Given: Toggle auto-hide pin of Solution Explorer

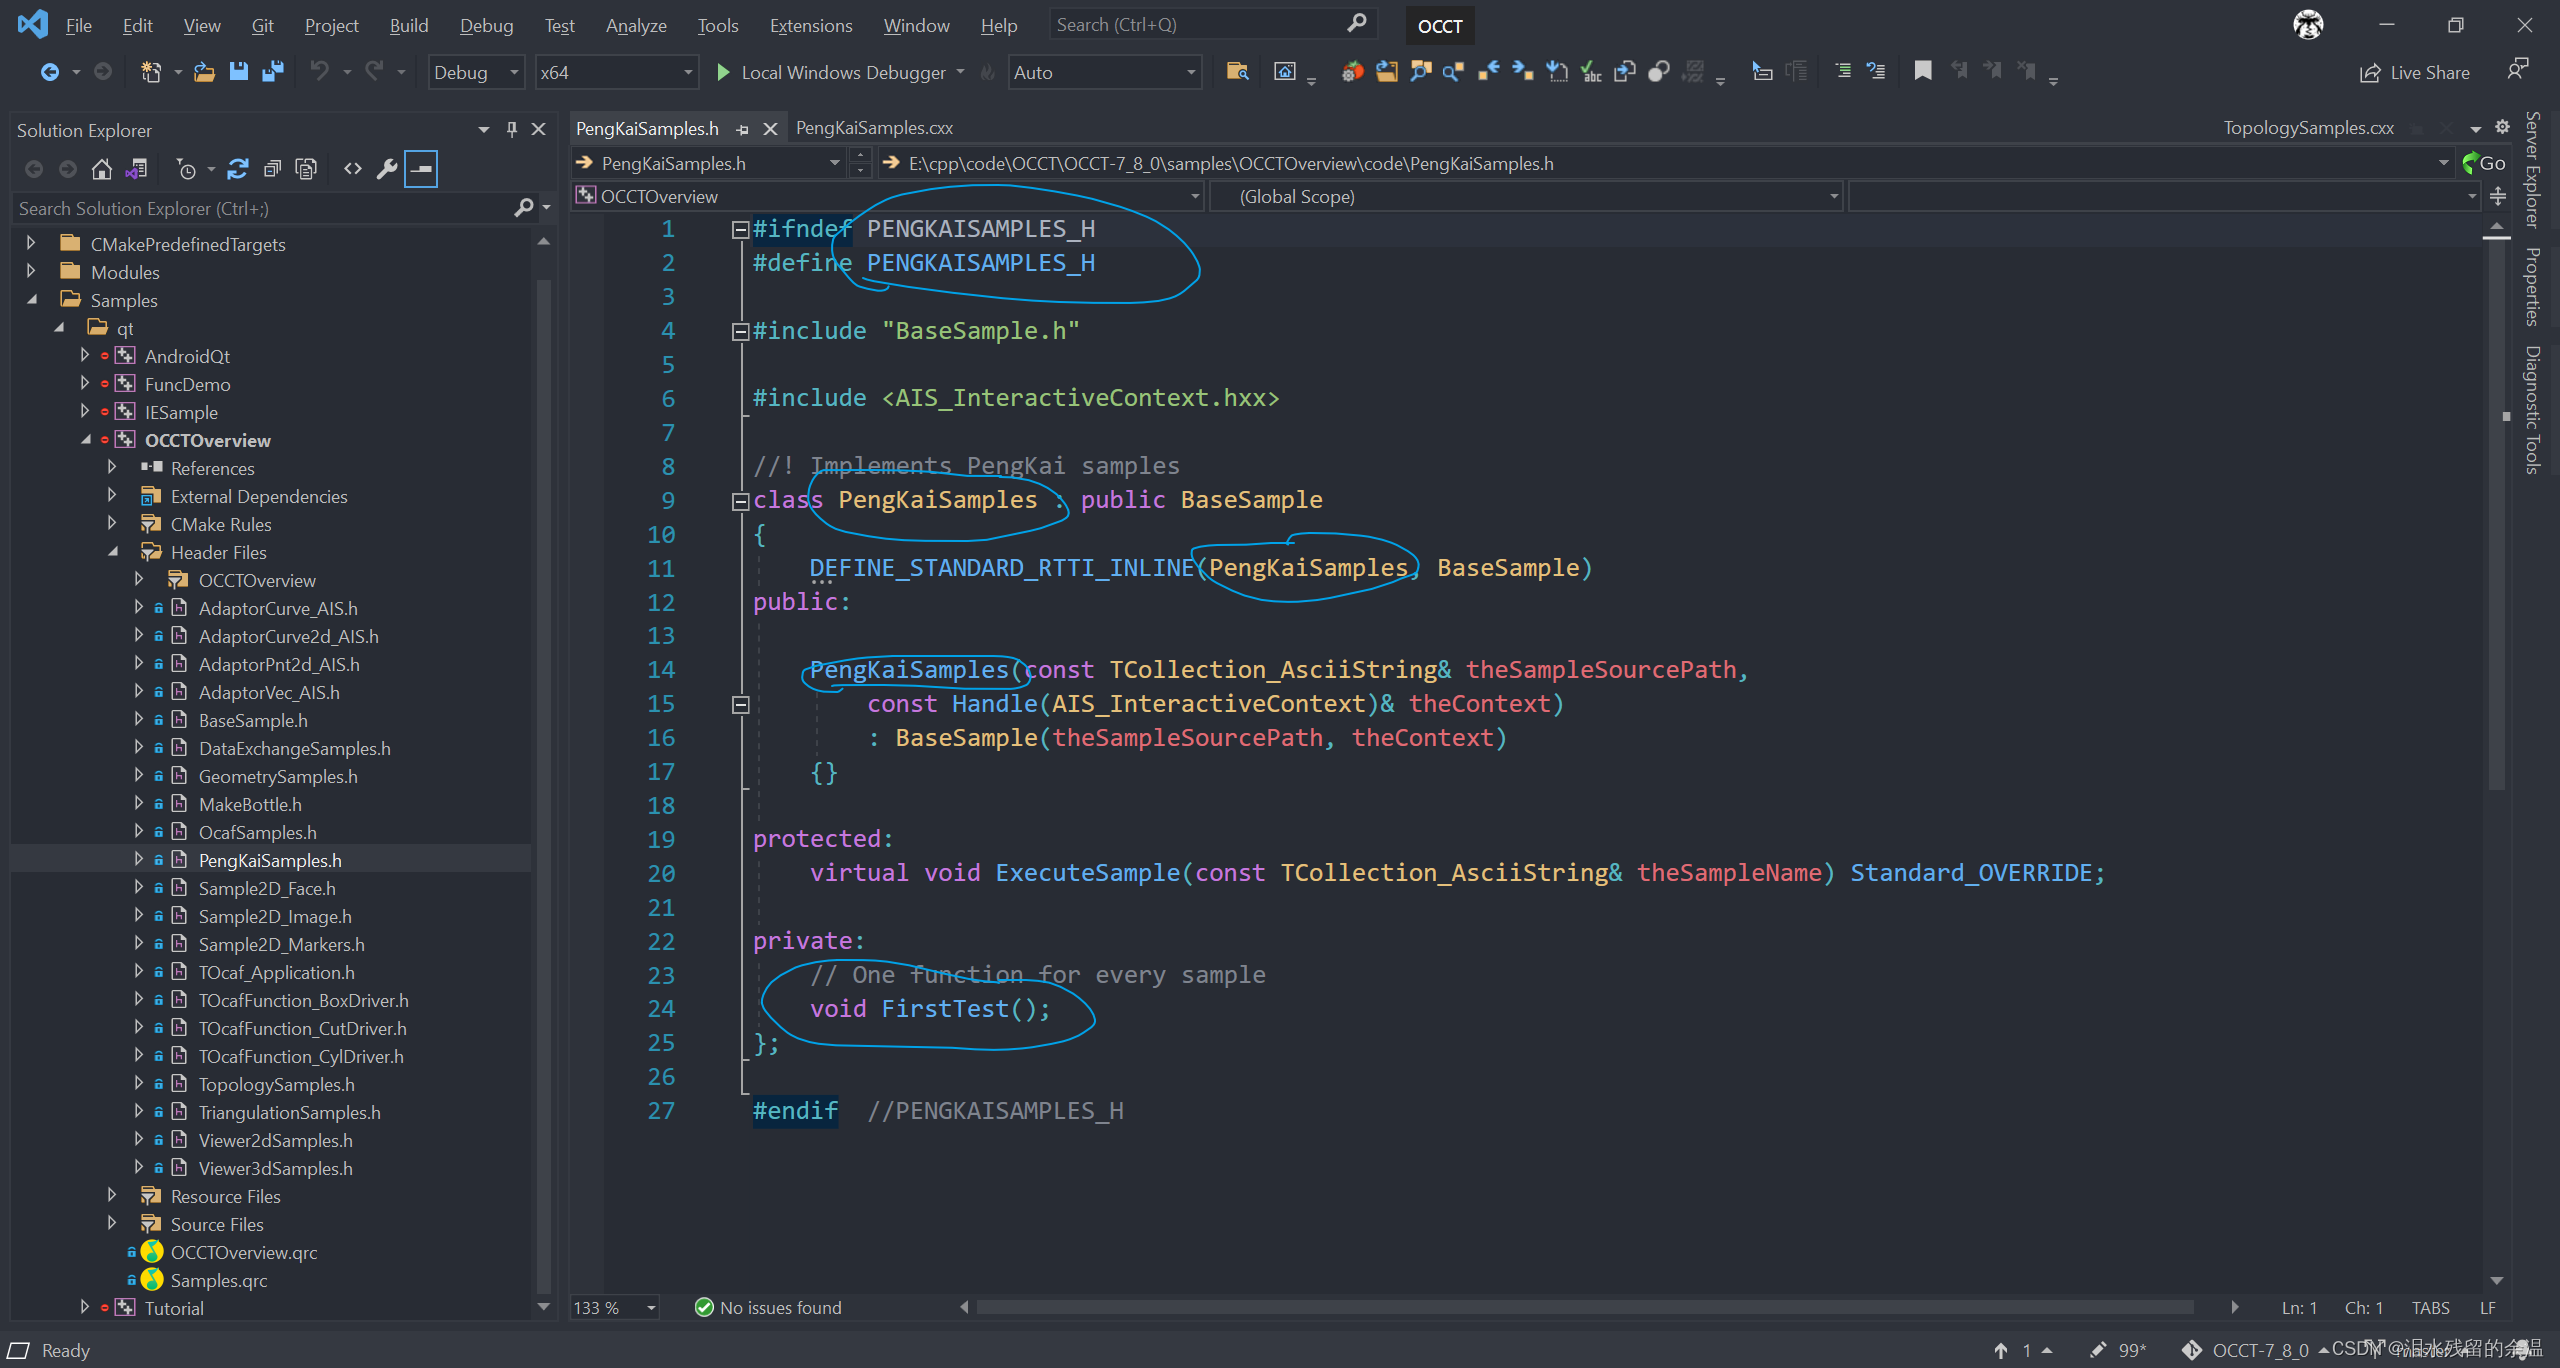Looking at the screenshot, I should (511, 129).
